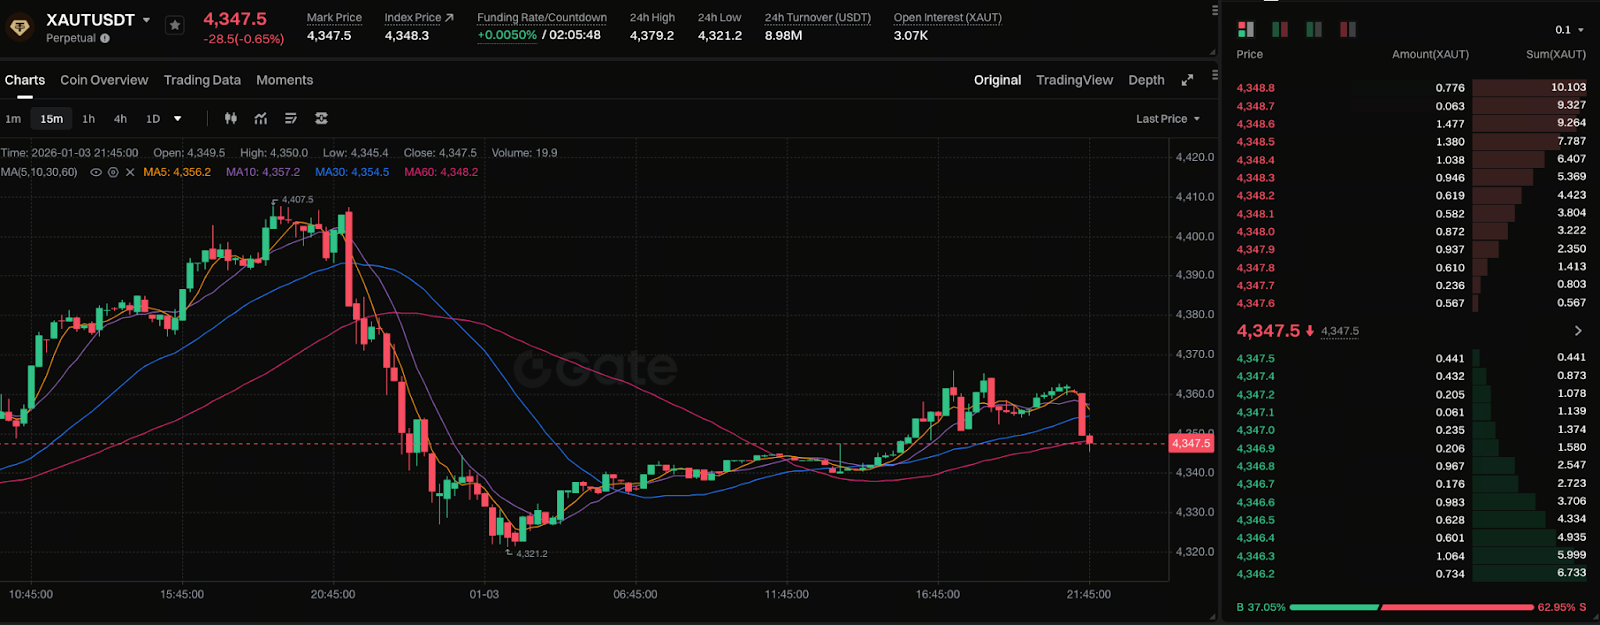This screenshot has height=625, width=1600.
Task: Click the green buy portion of ratio bar
Action: point(1334,607)
